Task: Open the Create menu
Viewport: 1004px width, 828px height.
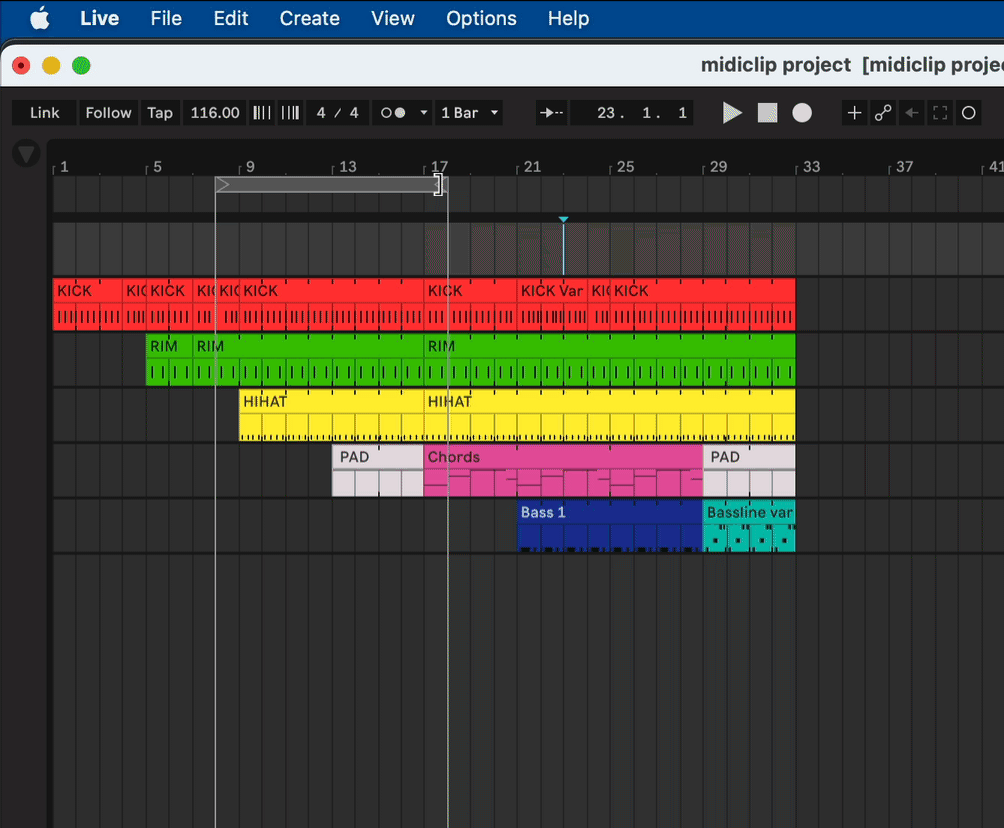Action: (309, 18)
